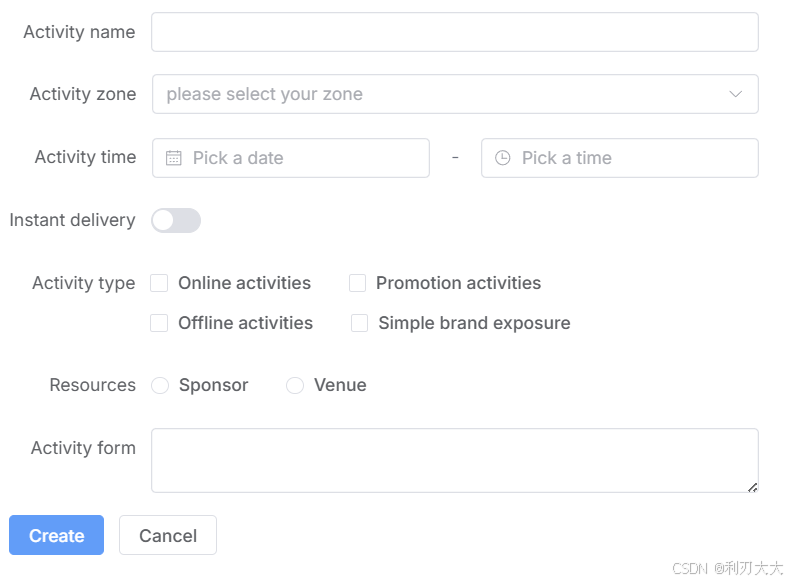Choose the Venue radio option

click(x=295, y=385)
